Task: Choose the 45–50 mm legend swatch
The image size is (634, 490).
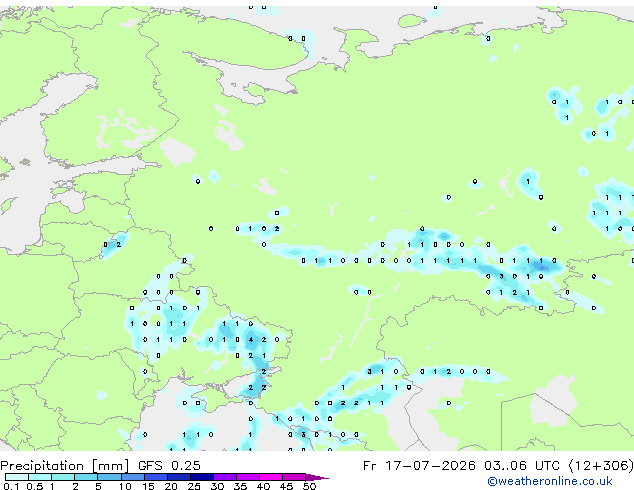Action: [294, 477]
